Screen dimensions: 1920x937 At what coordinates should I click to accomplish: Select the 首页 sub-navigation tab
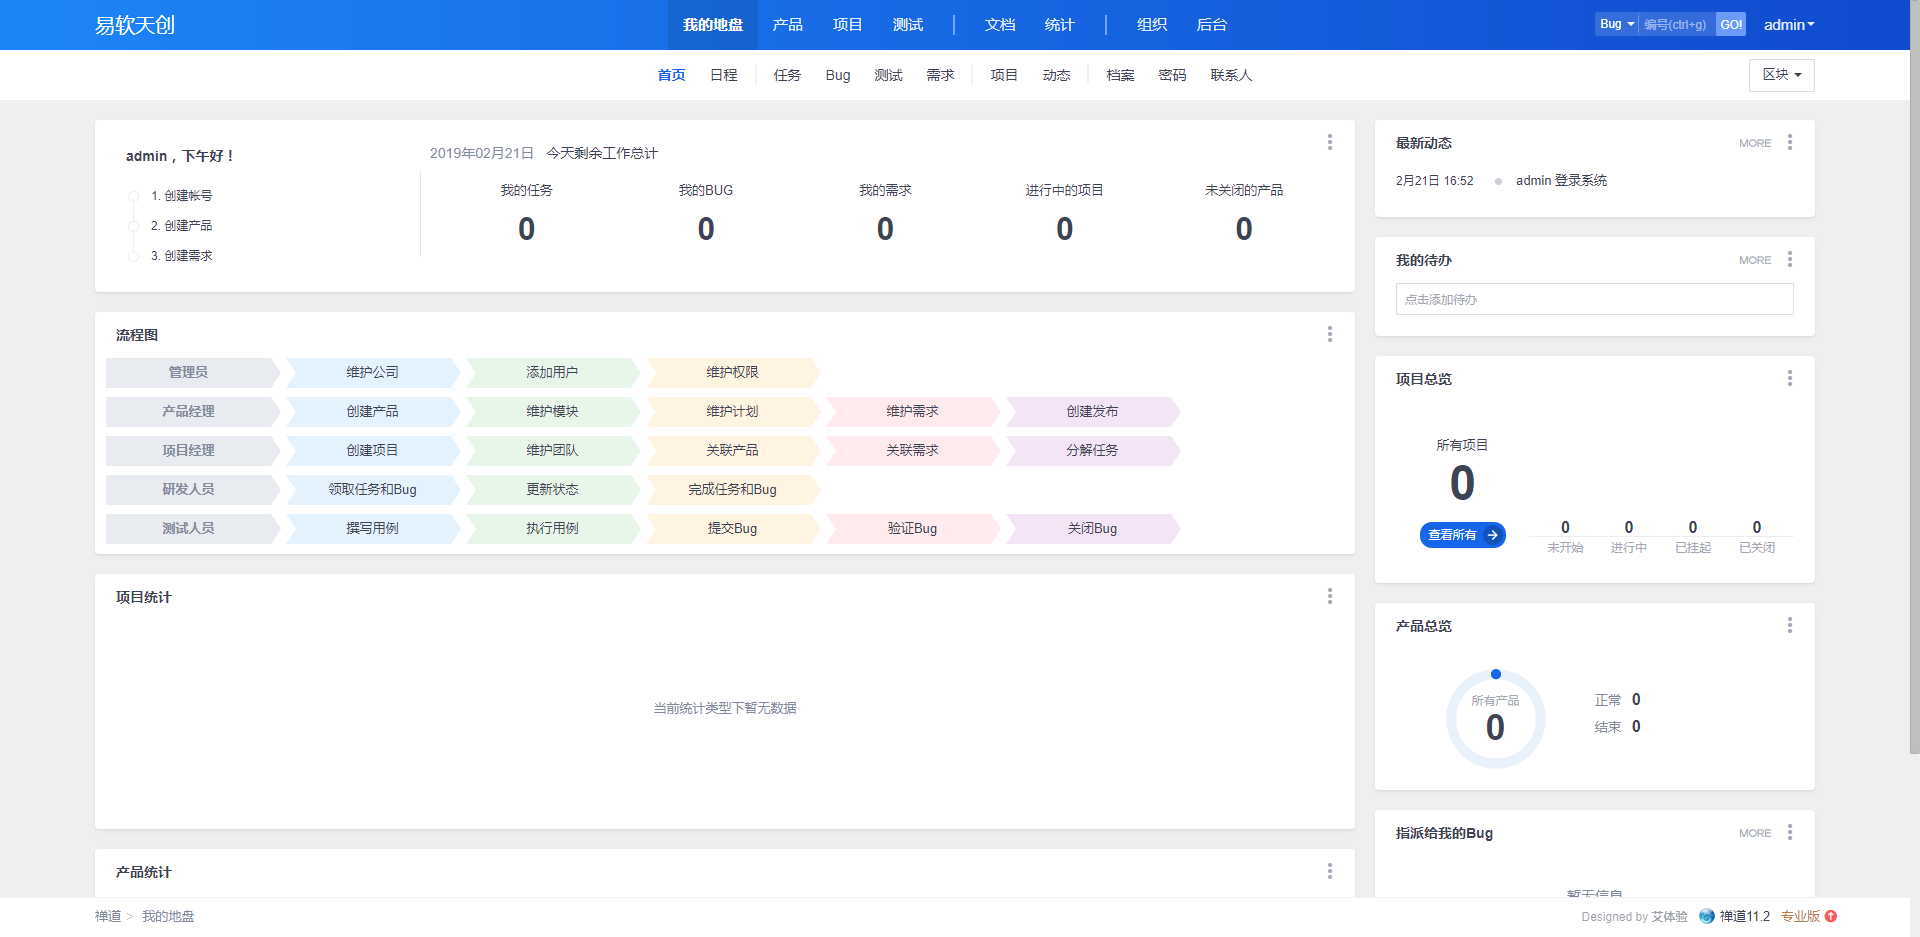(x=672, y=75)
